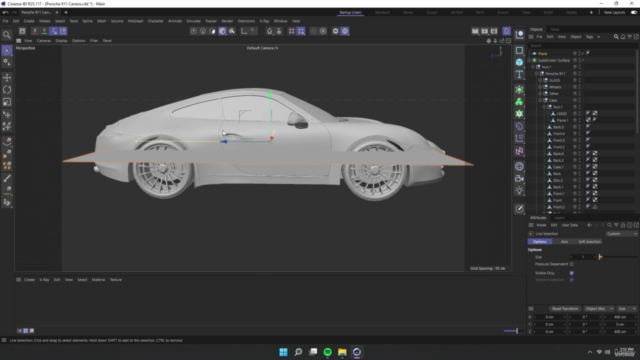Toggle the X axis lock

tap(35, 31)
